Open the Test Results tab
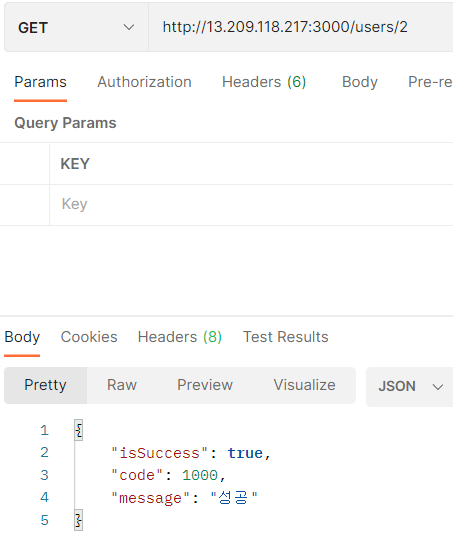 [x=286, y=337]
